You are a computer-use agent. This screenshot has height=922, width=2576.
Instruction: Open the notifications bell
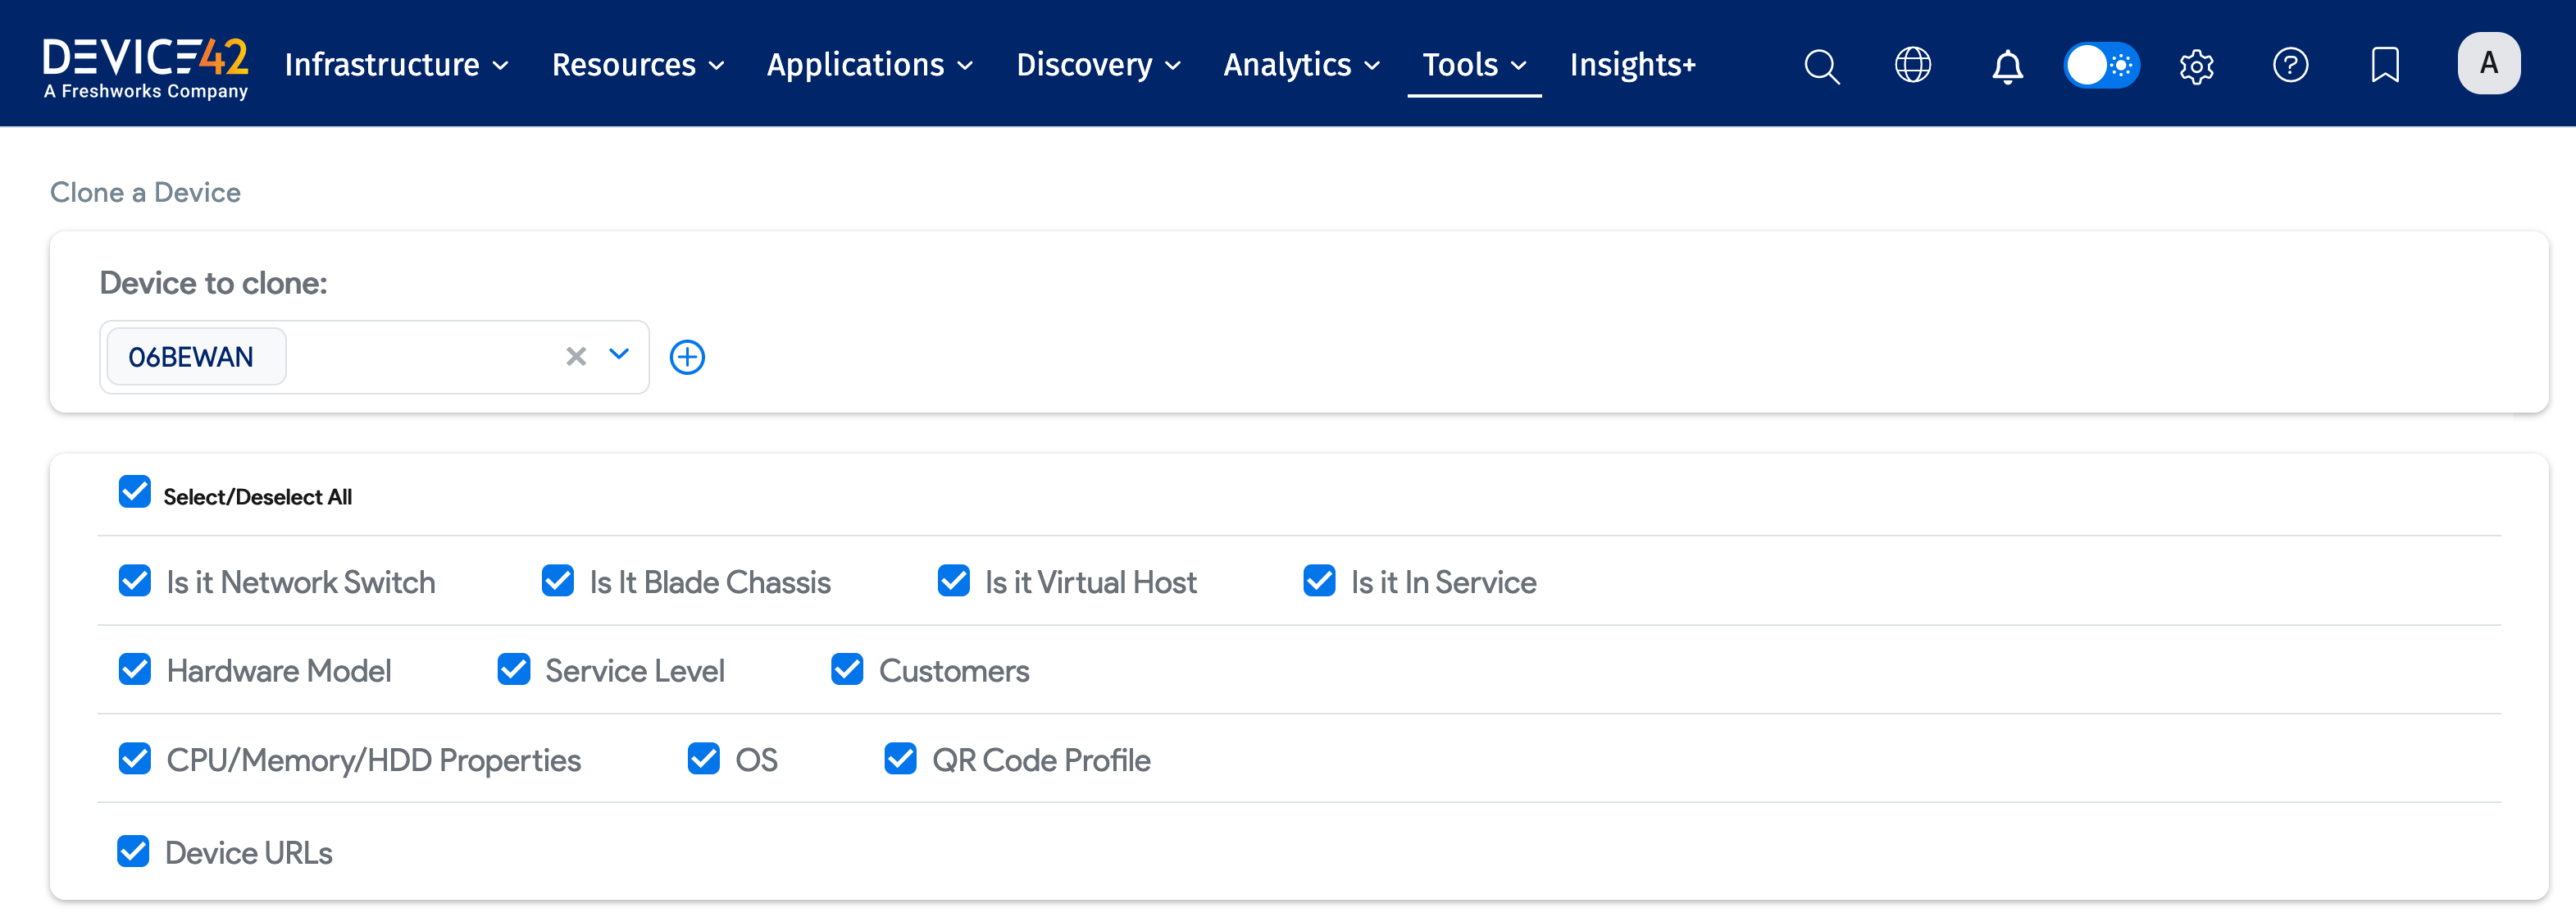(x=2007, y=66)
